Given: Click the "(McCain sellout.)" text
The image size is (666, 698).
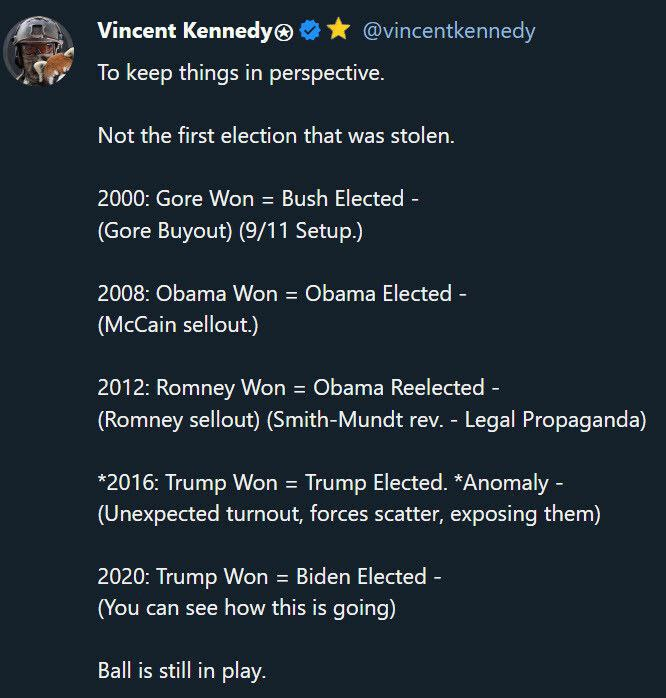Looking at the screenshot, I should click(x=178, y=326).
